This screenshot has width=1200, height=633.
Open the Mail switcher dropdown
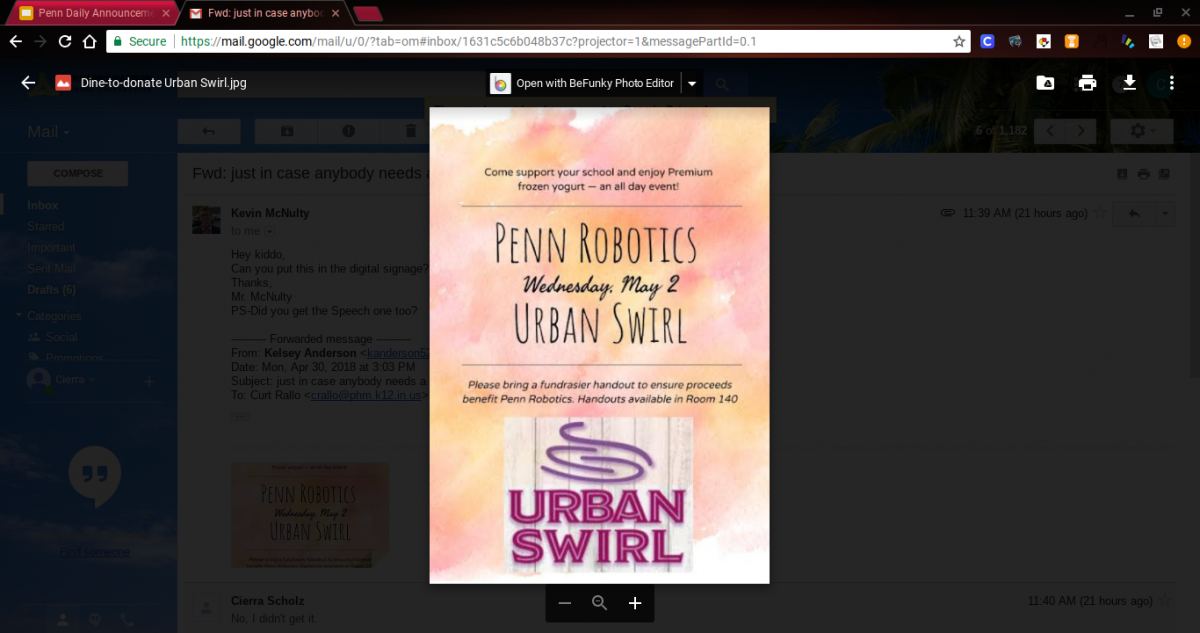tap(48, 132)
